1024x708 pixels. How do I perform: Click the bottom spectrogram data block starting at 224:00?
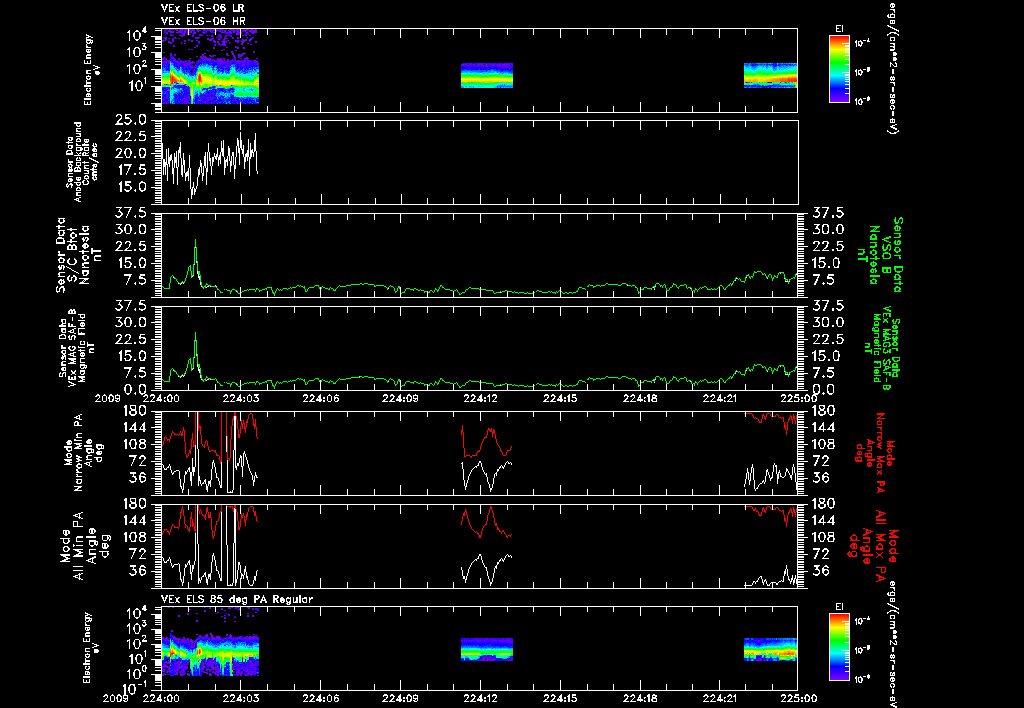210,641
